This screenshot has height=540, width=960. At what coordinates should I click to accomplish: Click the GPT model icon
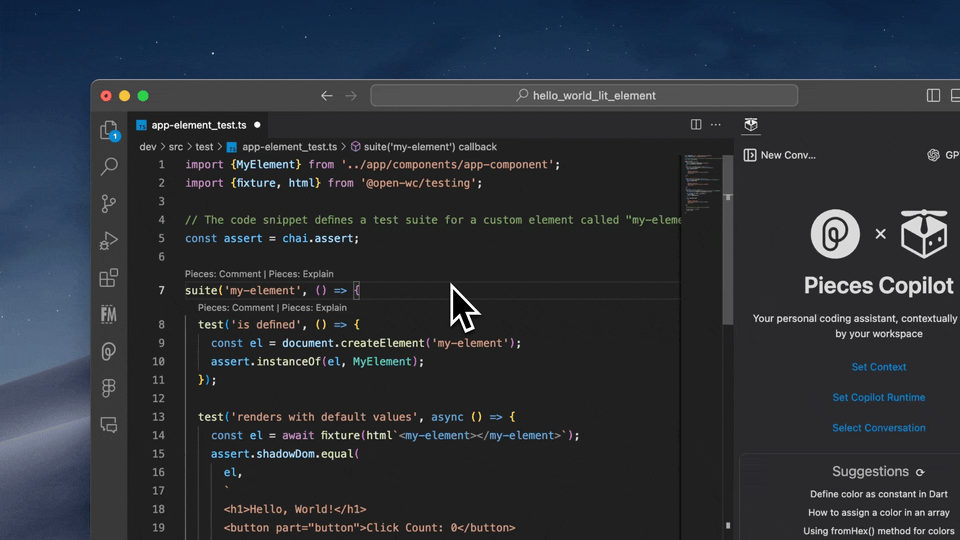933,155
